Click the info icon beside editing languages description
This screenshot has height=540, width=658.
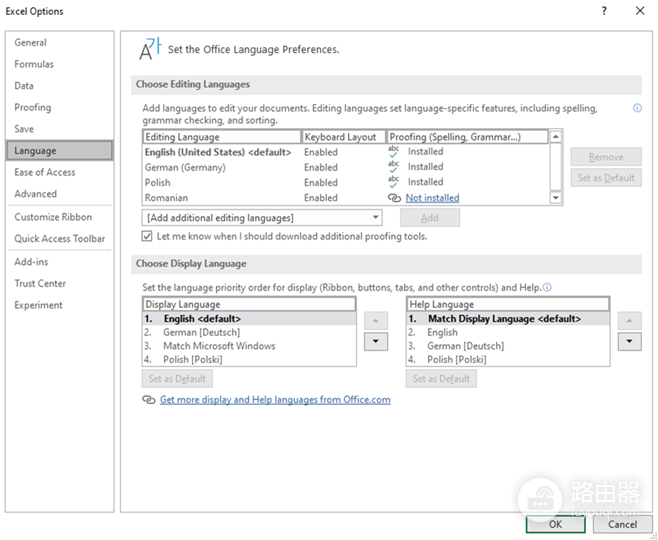[637, 108]
